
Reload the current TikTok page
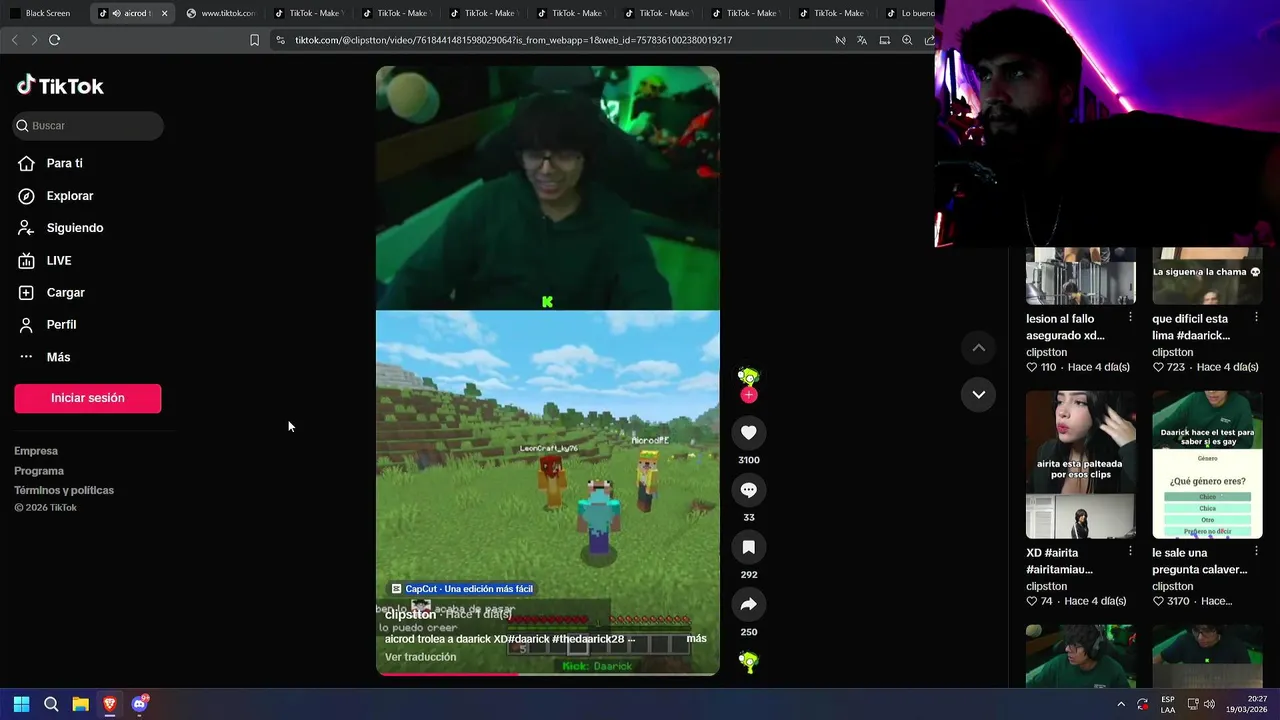pos(54,40)
